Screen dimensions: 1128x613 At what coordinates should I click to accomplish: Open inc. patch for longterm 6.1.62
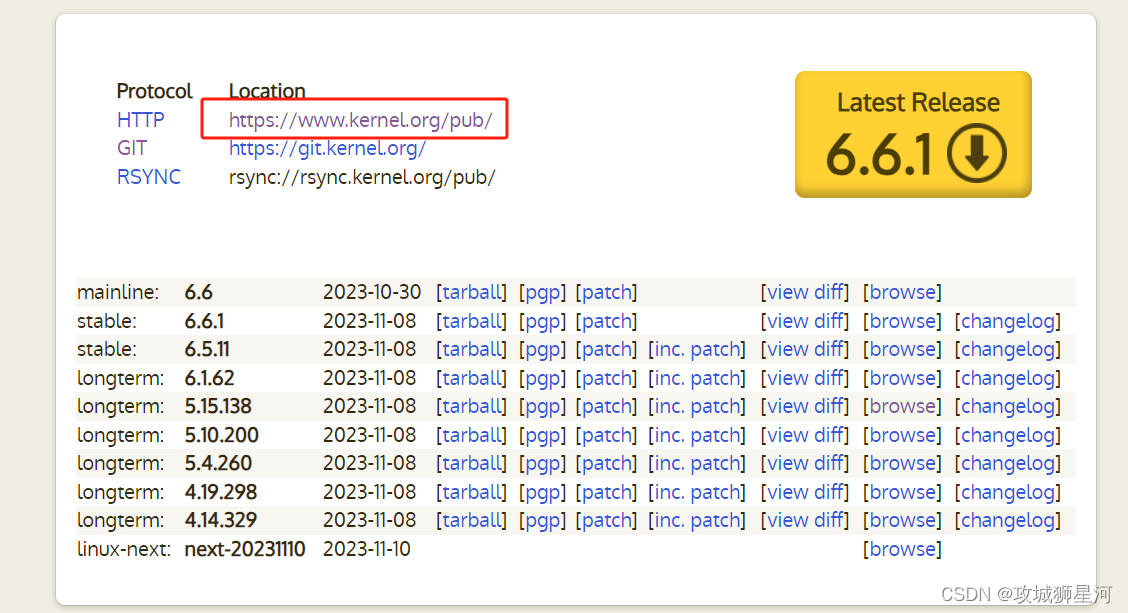(697, 378)
